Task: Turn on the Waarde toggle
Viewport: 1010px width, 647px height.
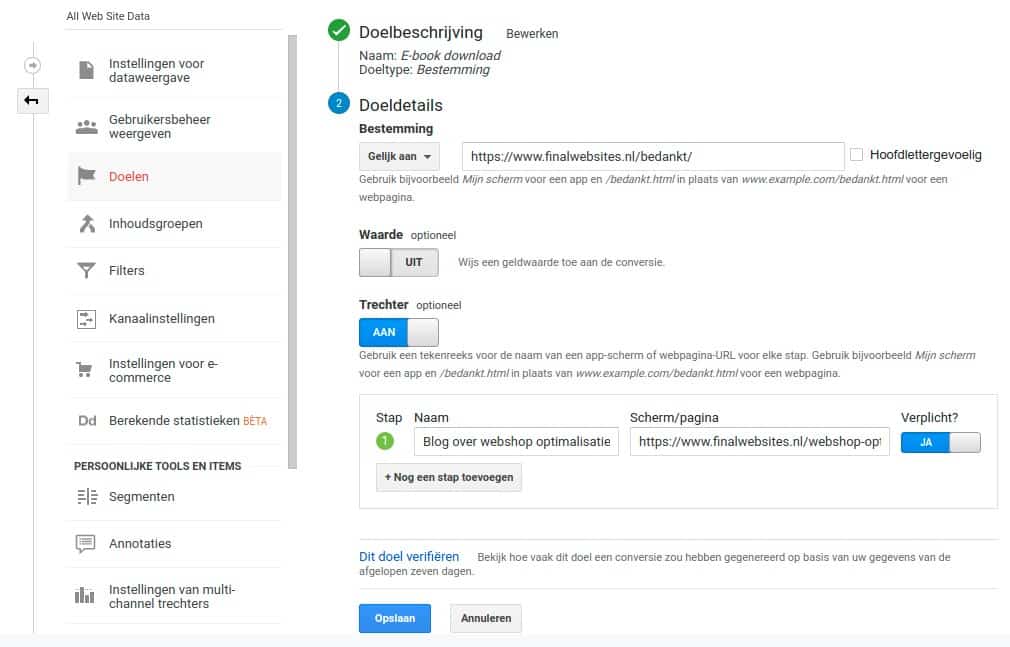Action: (x=398, y=262)
